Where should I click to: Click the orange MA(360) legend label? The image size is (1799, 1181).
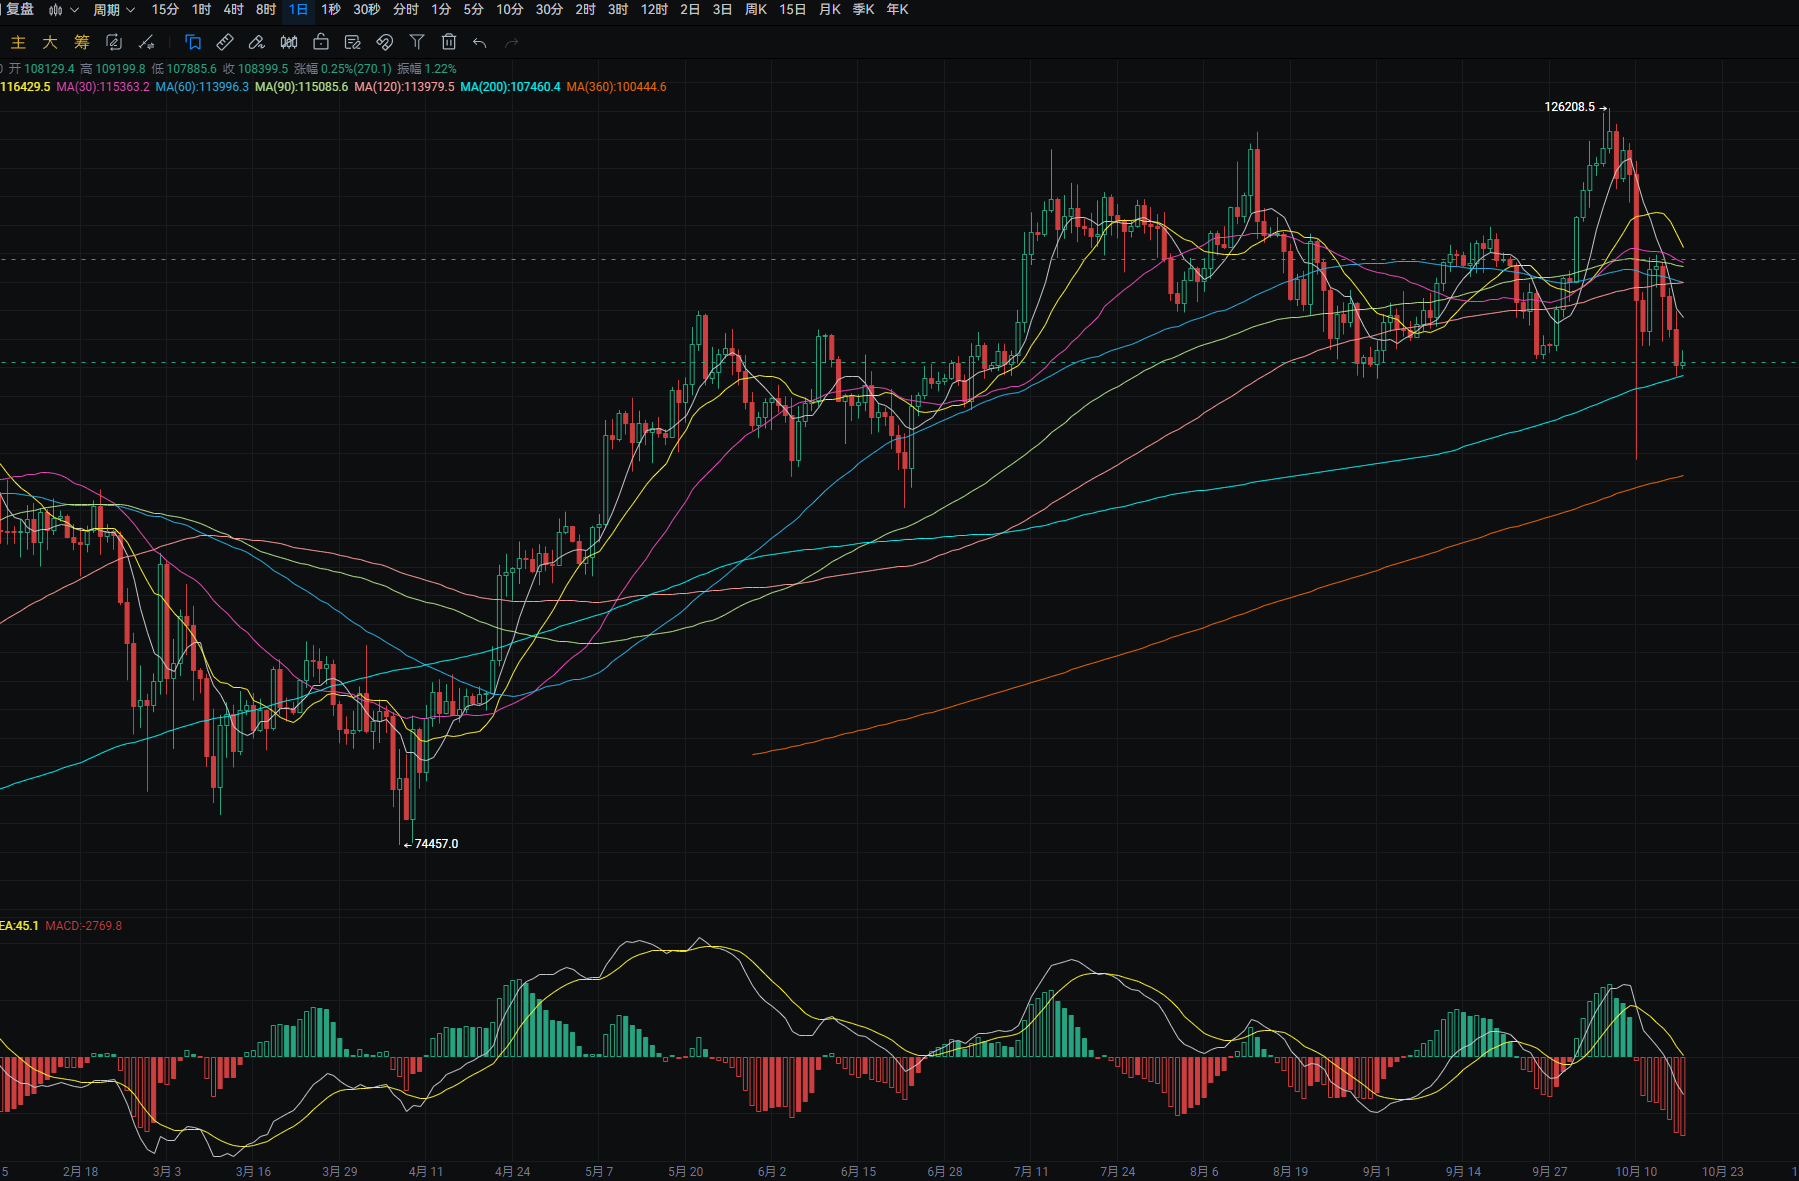point(616,87)
